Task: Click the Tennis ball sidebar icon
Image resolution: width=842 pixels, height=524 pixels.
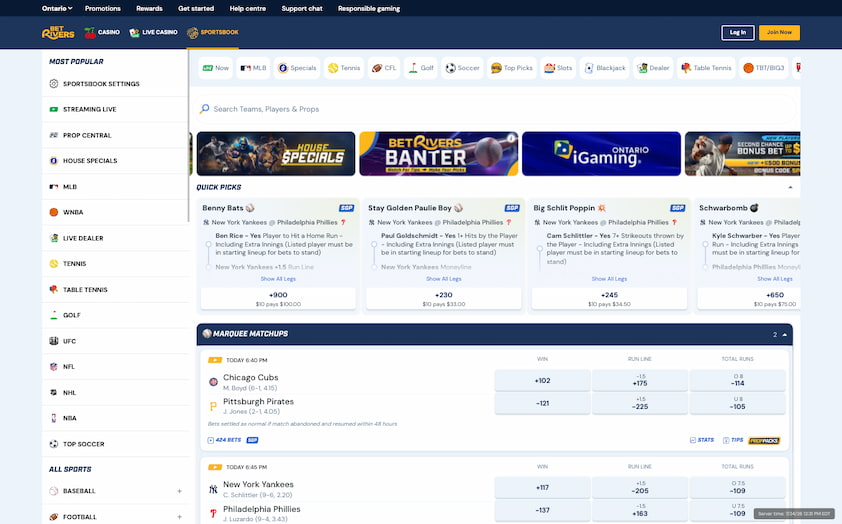Action: click(54, 264)
